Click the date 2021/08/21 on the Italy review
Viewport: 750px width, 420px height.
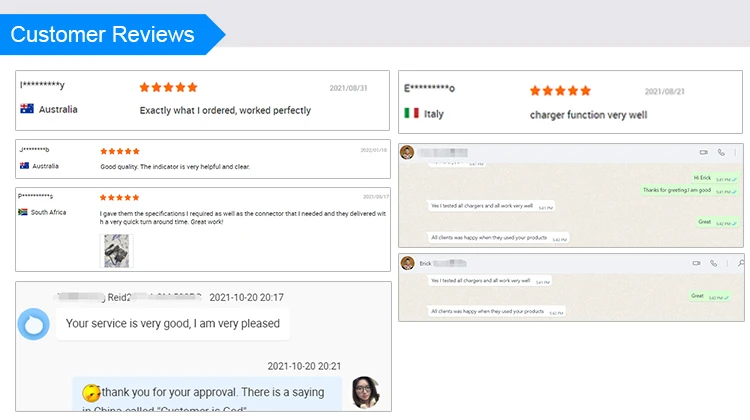664,91
